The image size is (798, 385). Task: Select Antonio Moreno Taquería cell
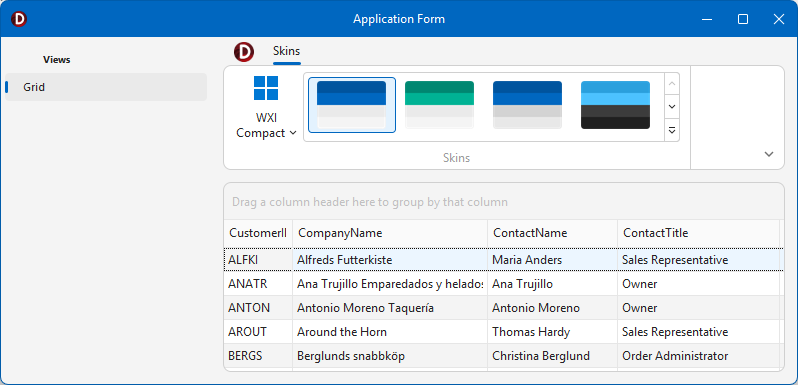[390, 308]
